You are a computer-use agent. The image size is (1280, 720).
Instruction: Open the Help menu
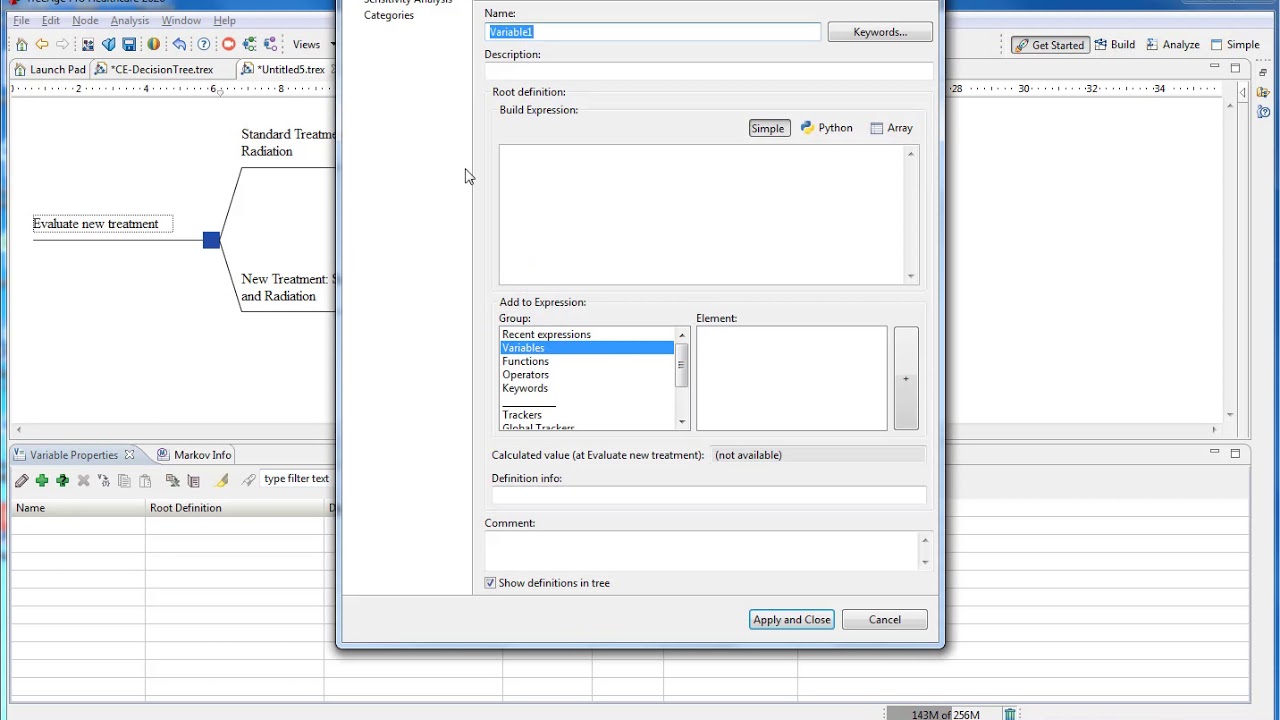224,20
